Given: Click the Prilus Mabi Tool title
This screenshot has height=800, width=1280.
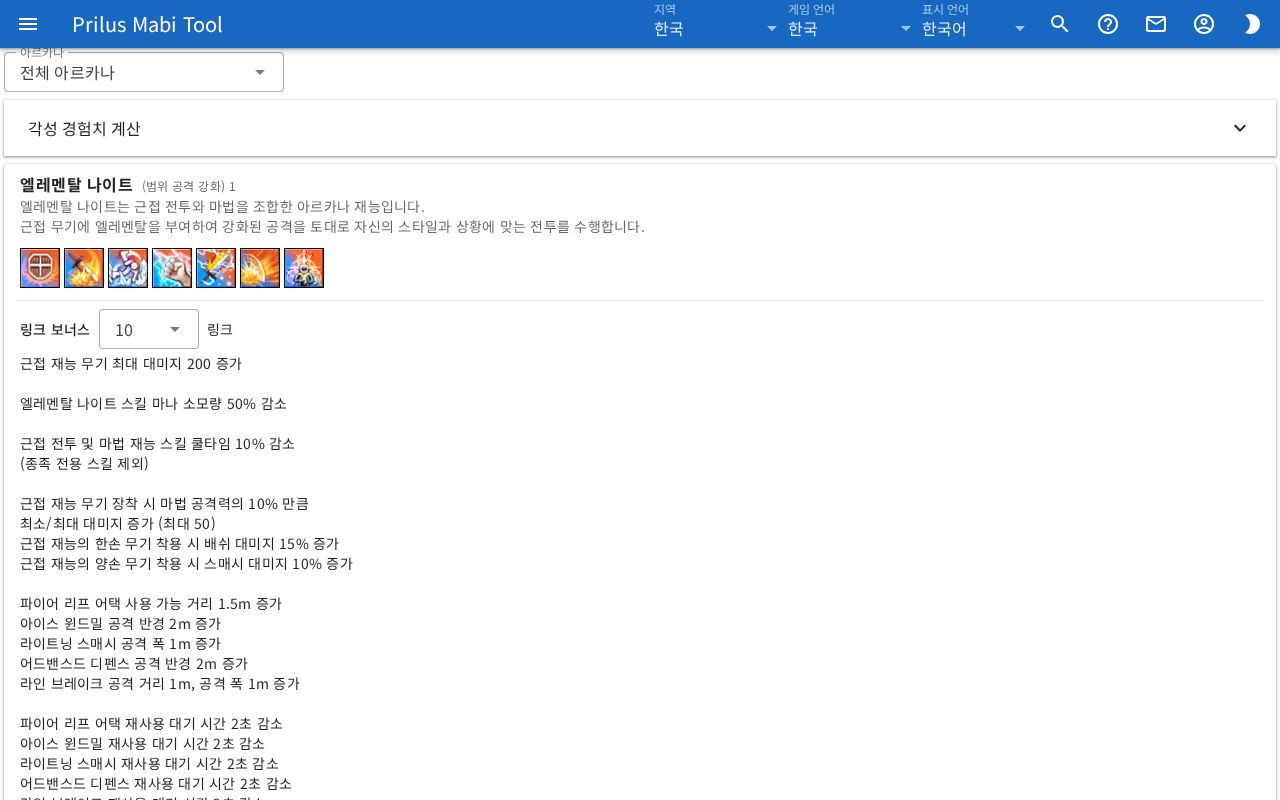Looking at the screenshot, I should coord(147,24).
